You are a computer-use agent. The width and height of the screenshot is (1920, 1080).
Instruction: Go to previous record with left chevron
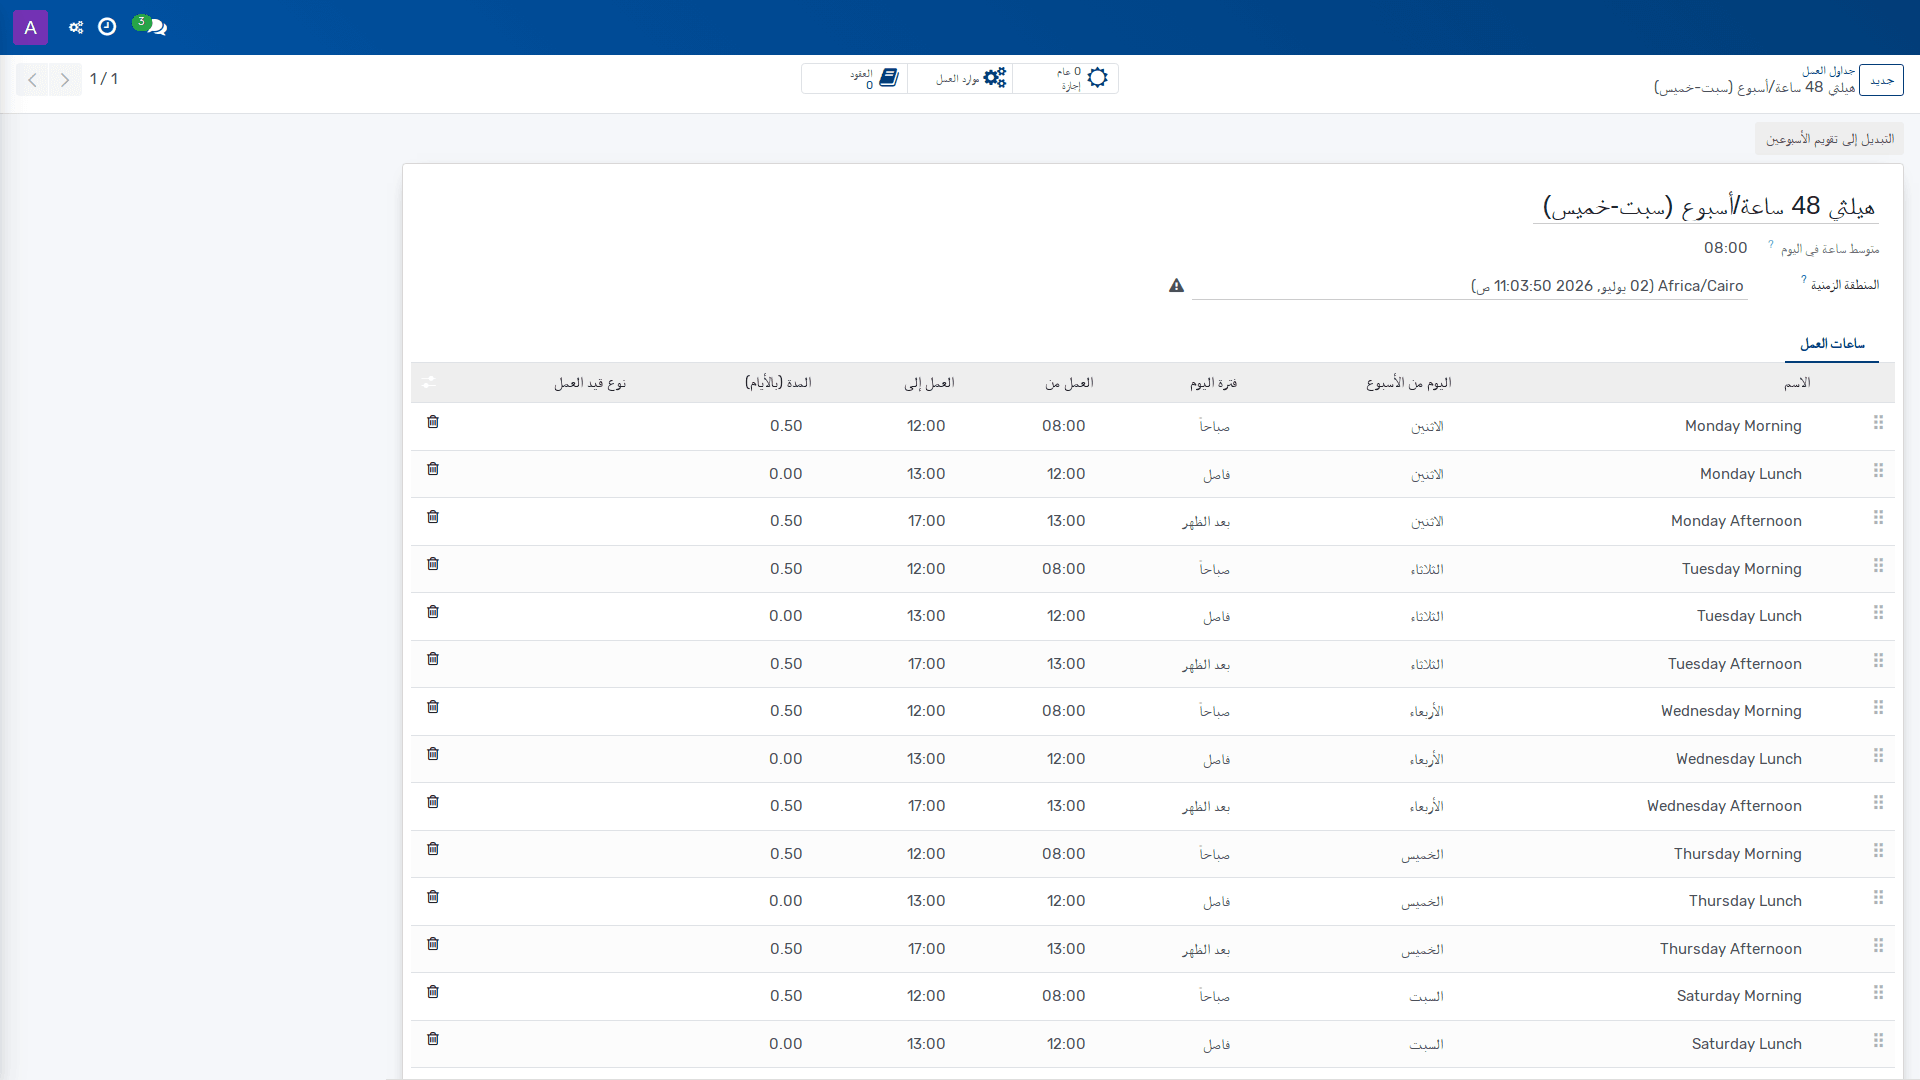(32, 79)
